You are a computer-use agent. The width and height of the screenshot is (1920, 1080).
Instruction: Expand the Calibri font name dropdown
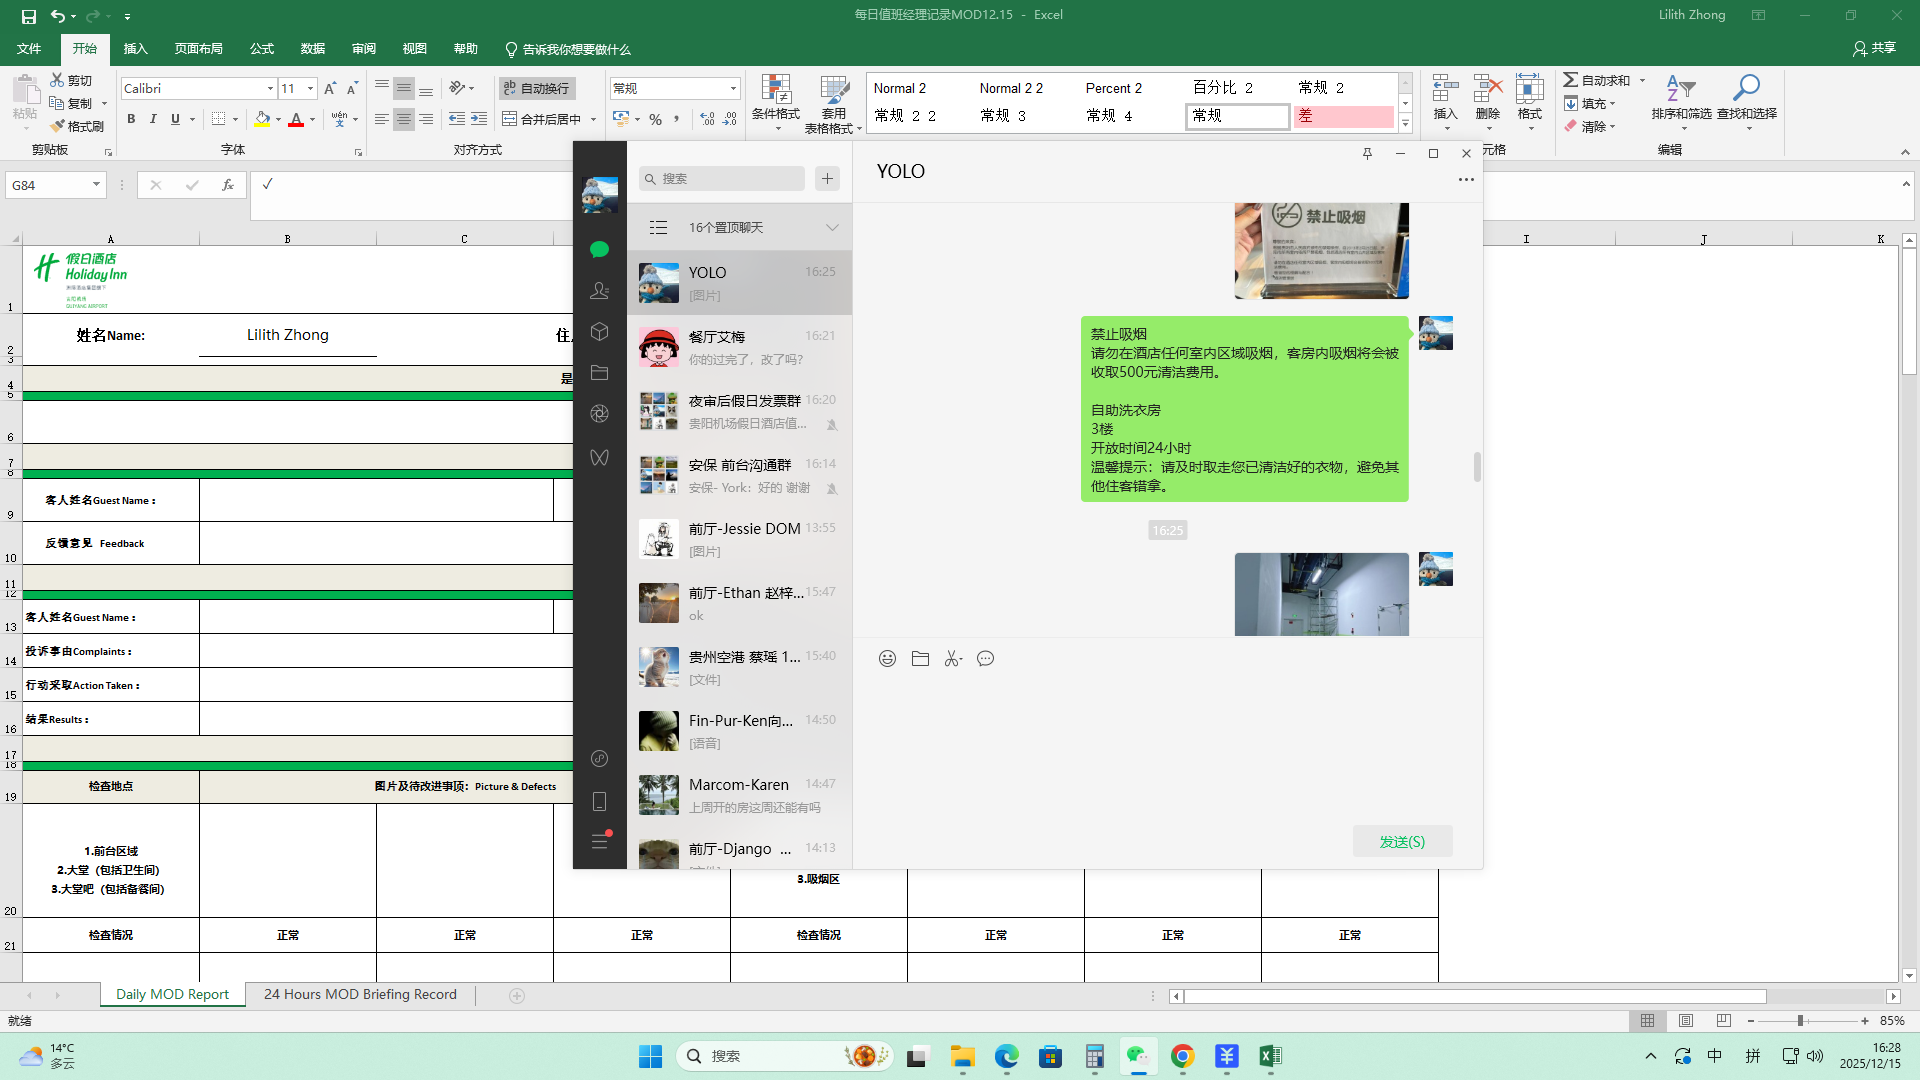pos(270,89)
